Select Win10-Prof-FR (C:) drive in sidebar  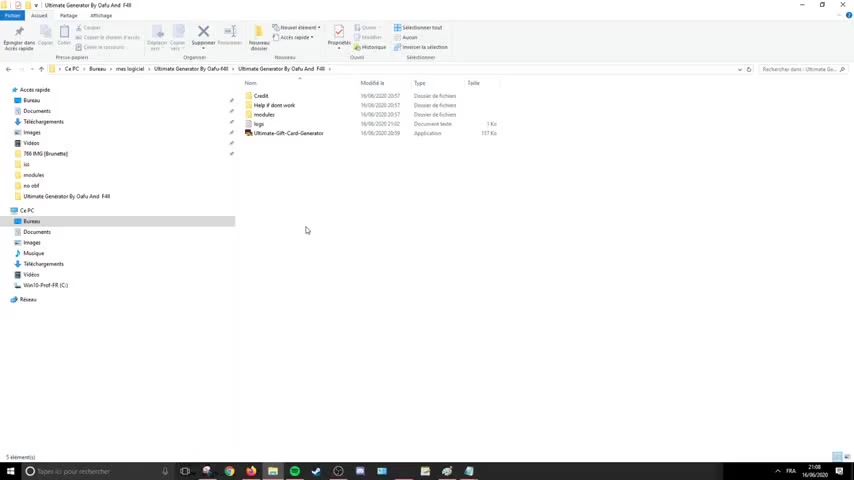pyautogui.click(x=45, y=285)
